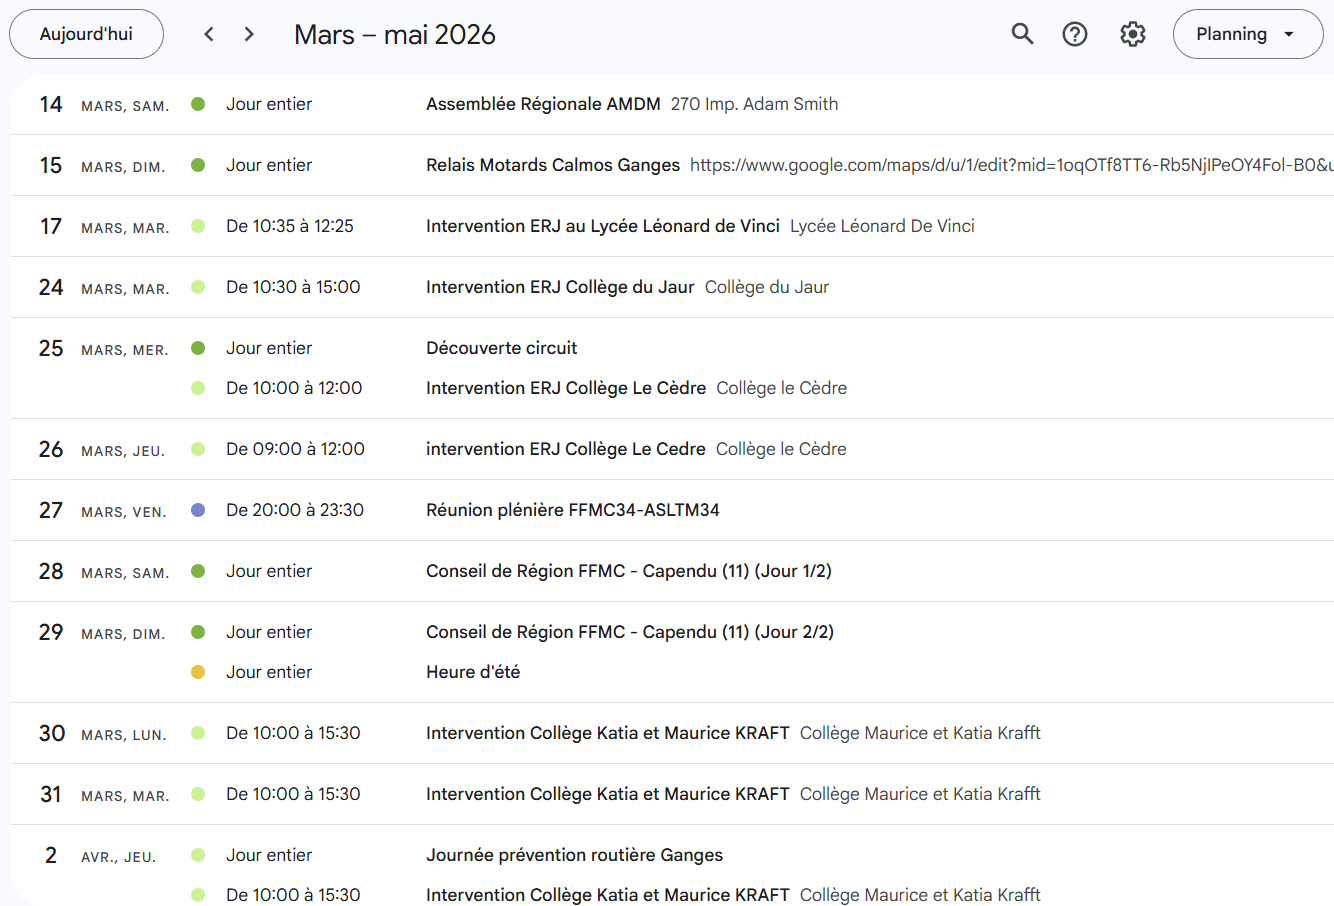This screenshot has height=906, width=1334.
Task: Open the calendar search icon
Action: pos(1022,34)
